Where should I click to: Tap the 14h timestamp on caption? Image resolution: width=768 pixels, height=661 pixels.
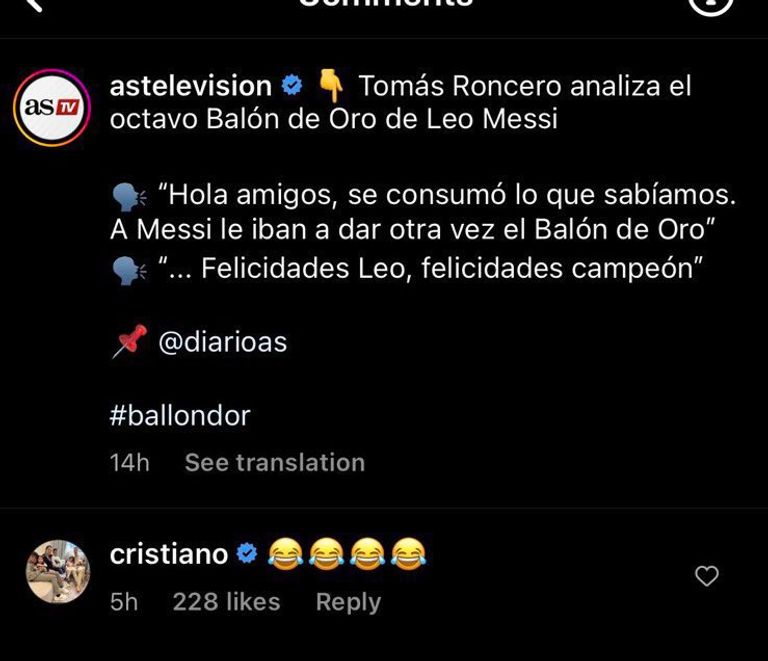point(129,462)
